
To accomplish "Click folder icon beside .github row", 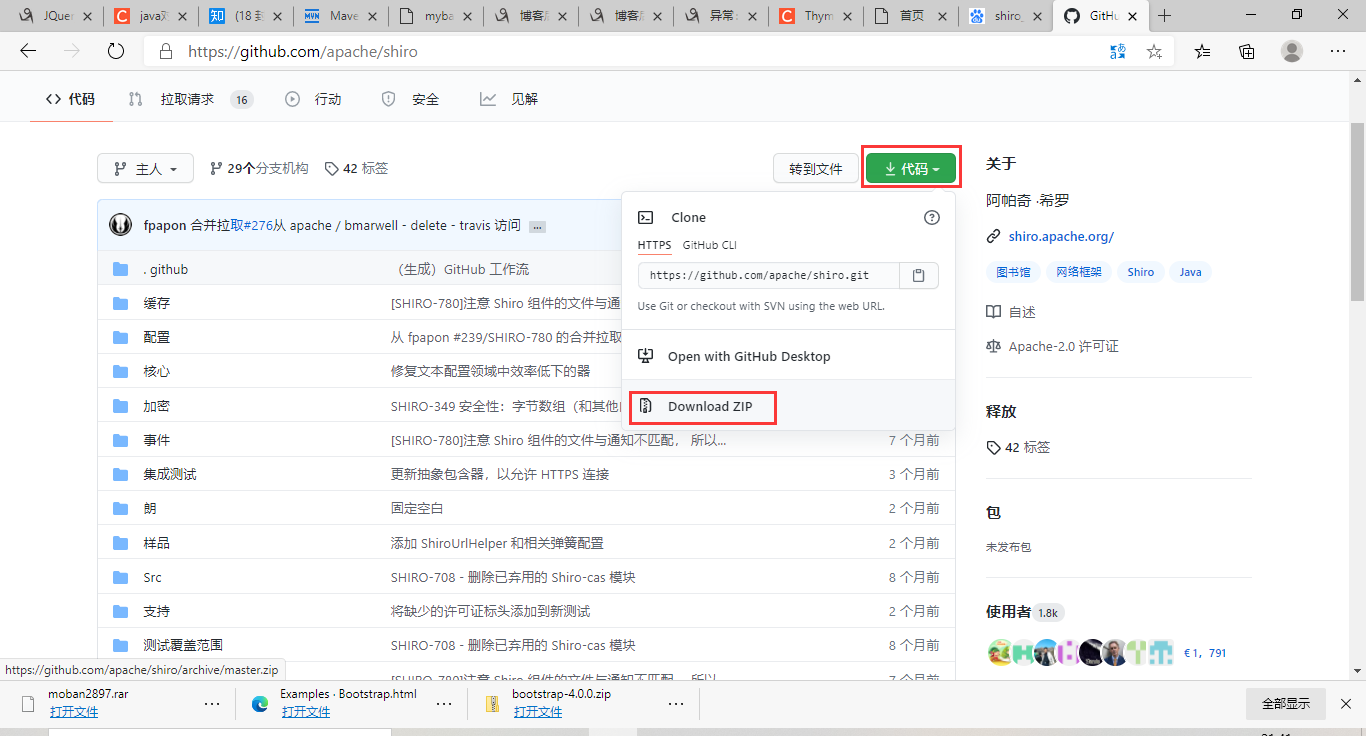I will coord(121,269).
